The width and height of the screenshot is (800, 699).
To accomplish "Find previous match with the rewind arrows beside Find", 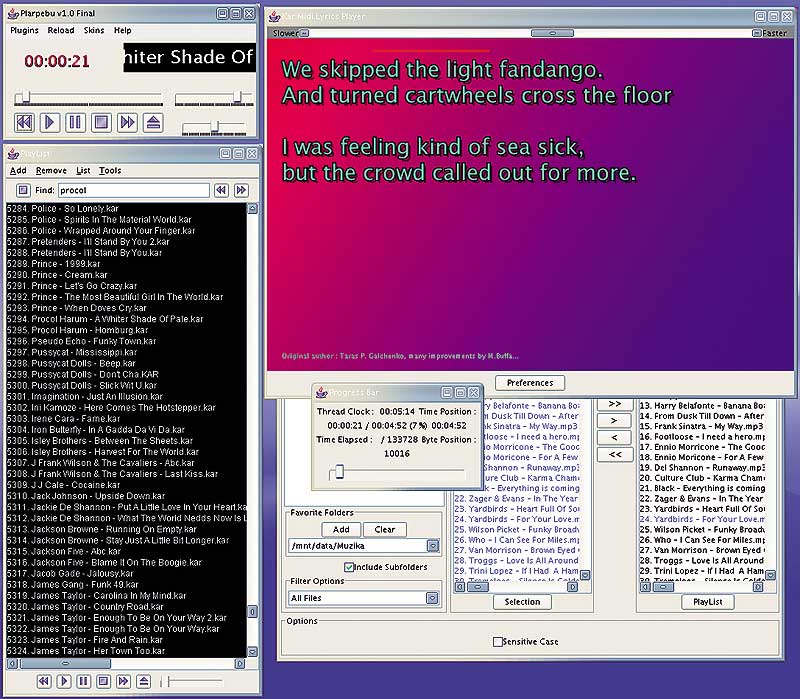I will pos(221,190).
